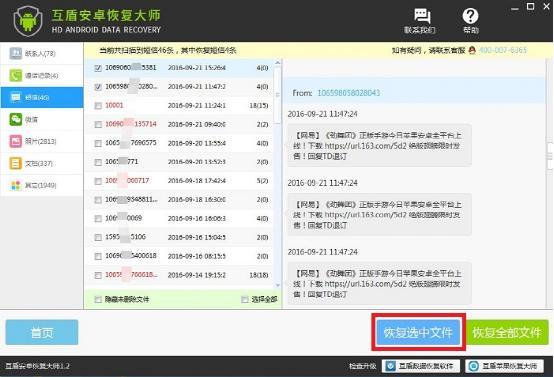Click the message list scroll down arrow
The width and height of the screenshot is (554, 377).
[277, 285]
